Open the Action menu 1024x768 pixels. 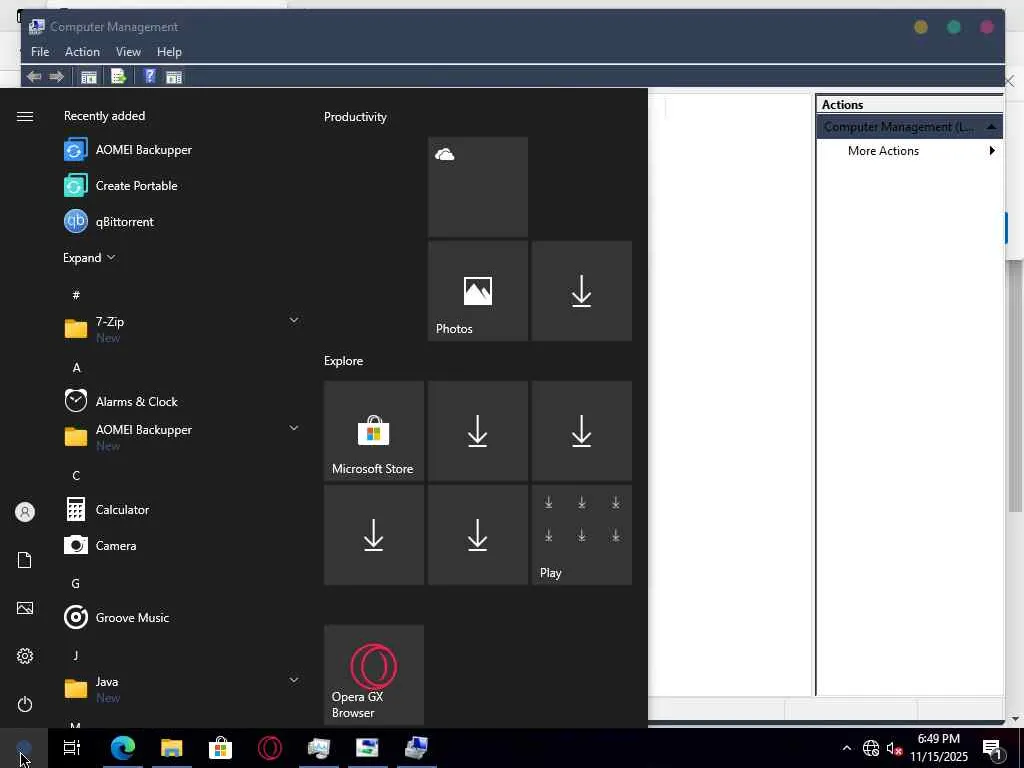click(x=82, y=52)
